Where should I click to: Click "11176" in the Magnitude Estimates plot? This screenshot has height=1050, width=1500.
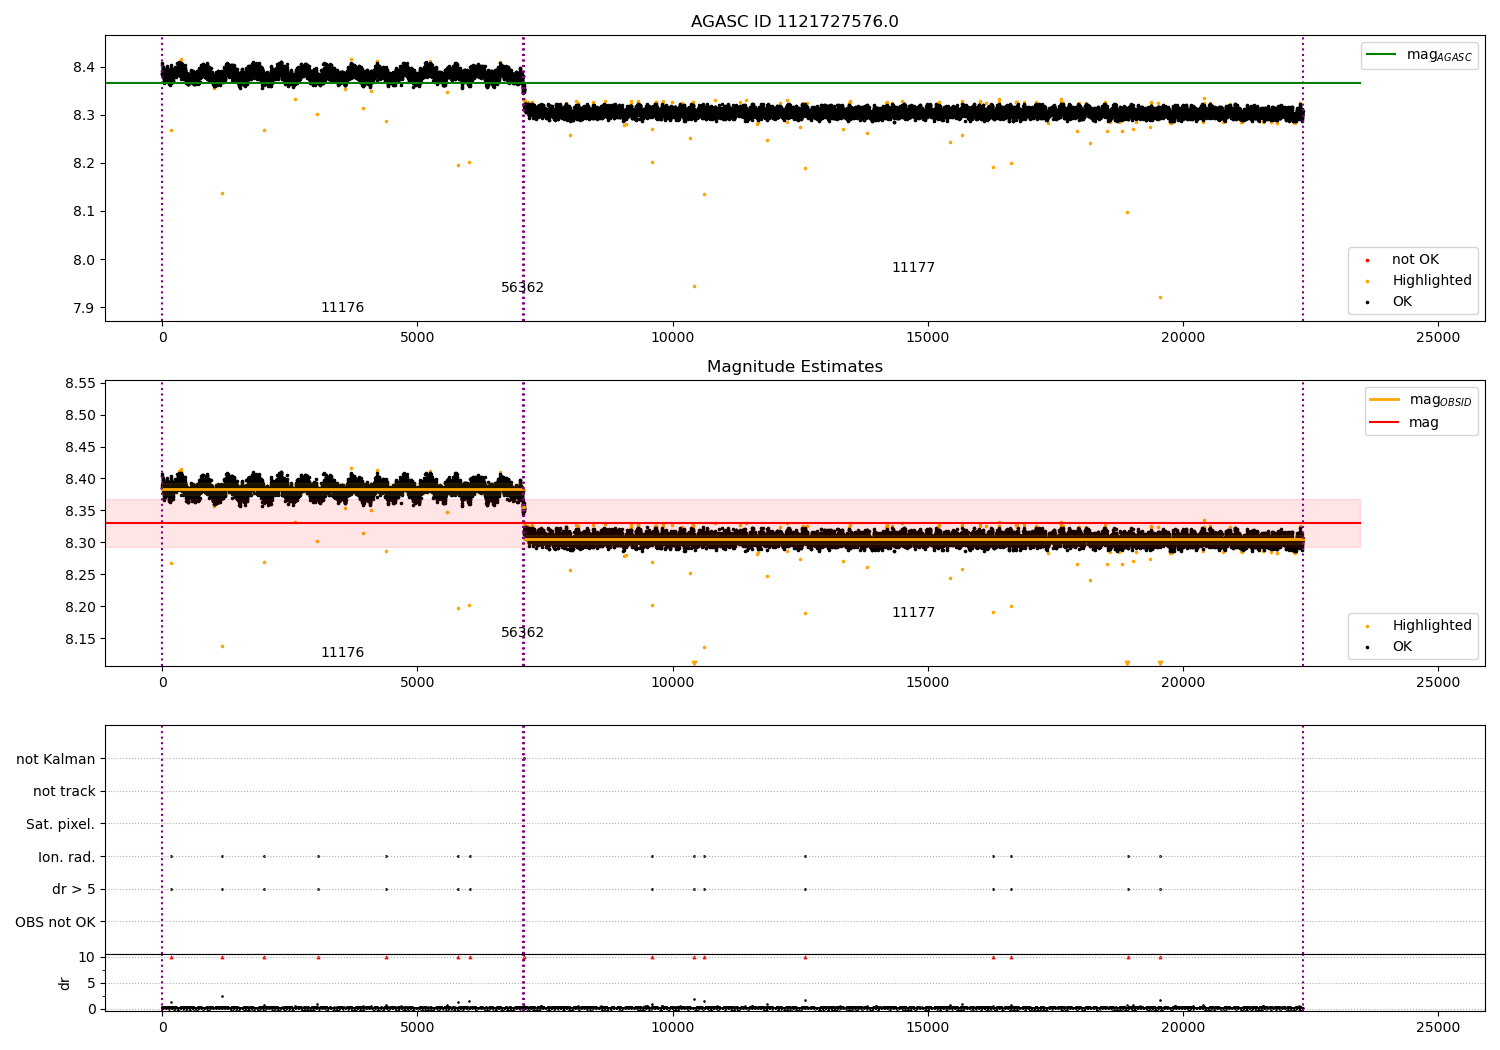tap(342, 653)
